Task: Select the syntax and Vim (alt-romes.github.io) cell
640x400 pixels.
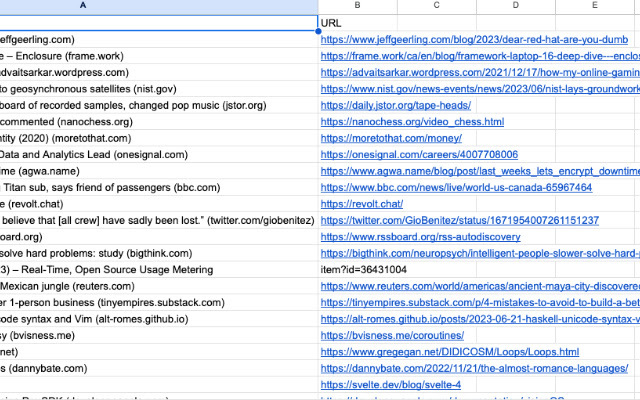Action: coord(159,319)
